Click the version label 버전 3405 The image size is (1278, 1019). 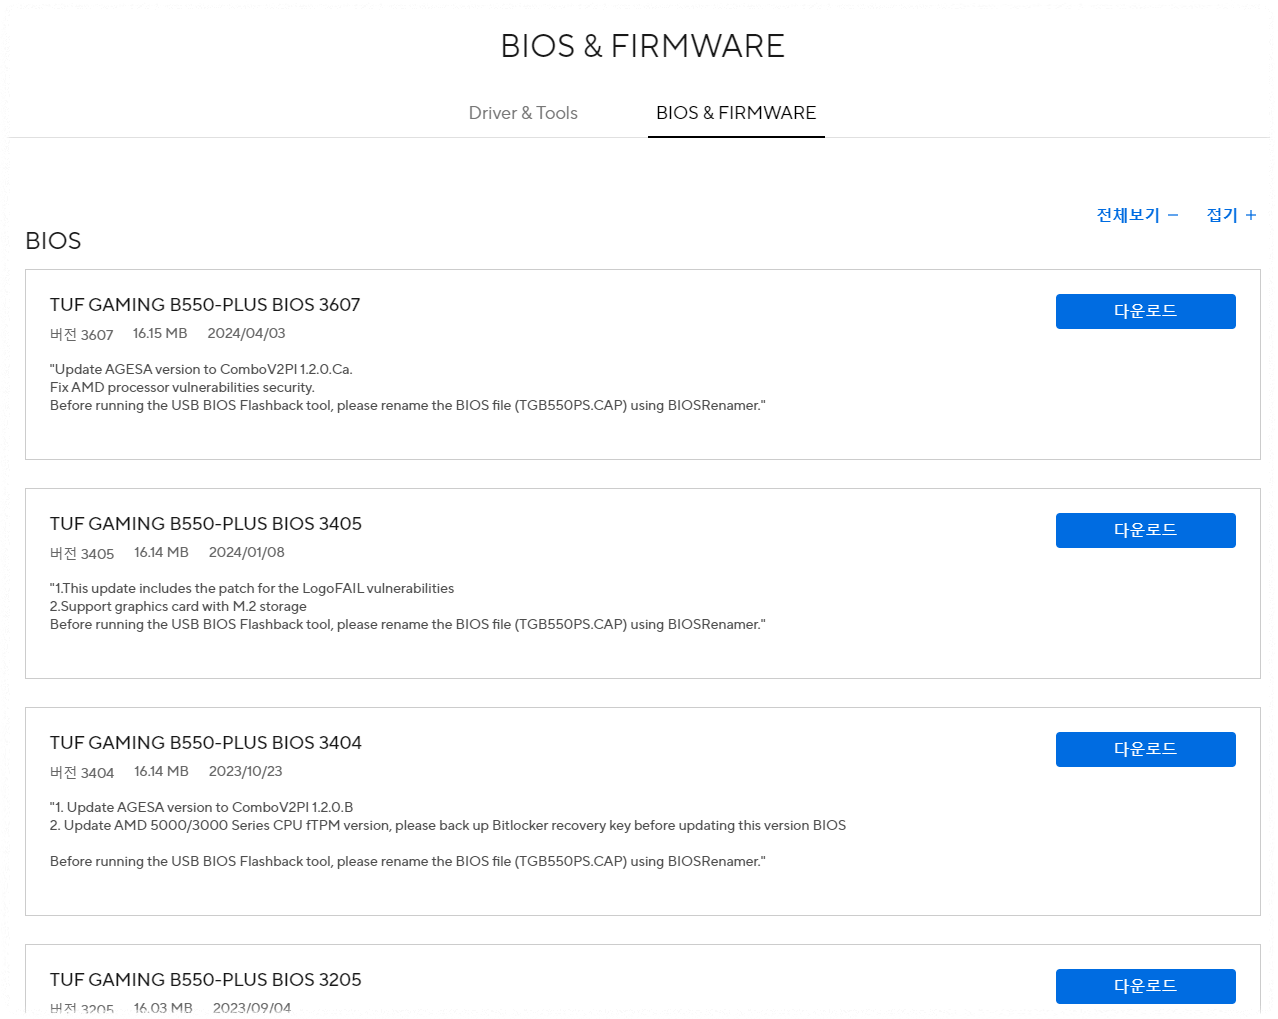point(82,553)
